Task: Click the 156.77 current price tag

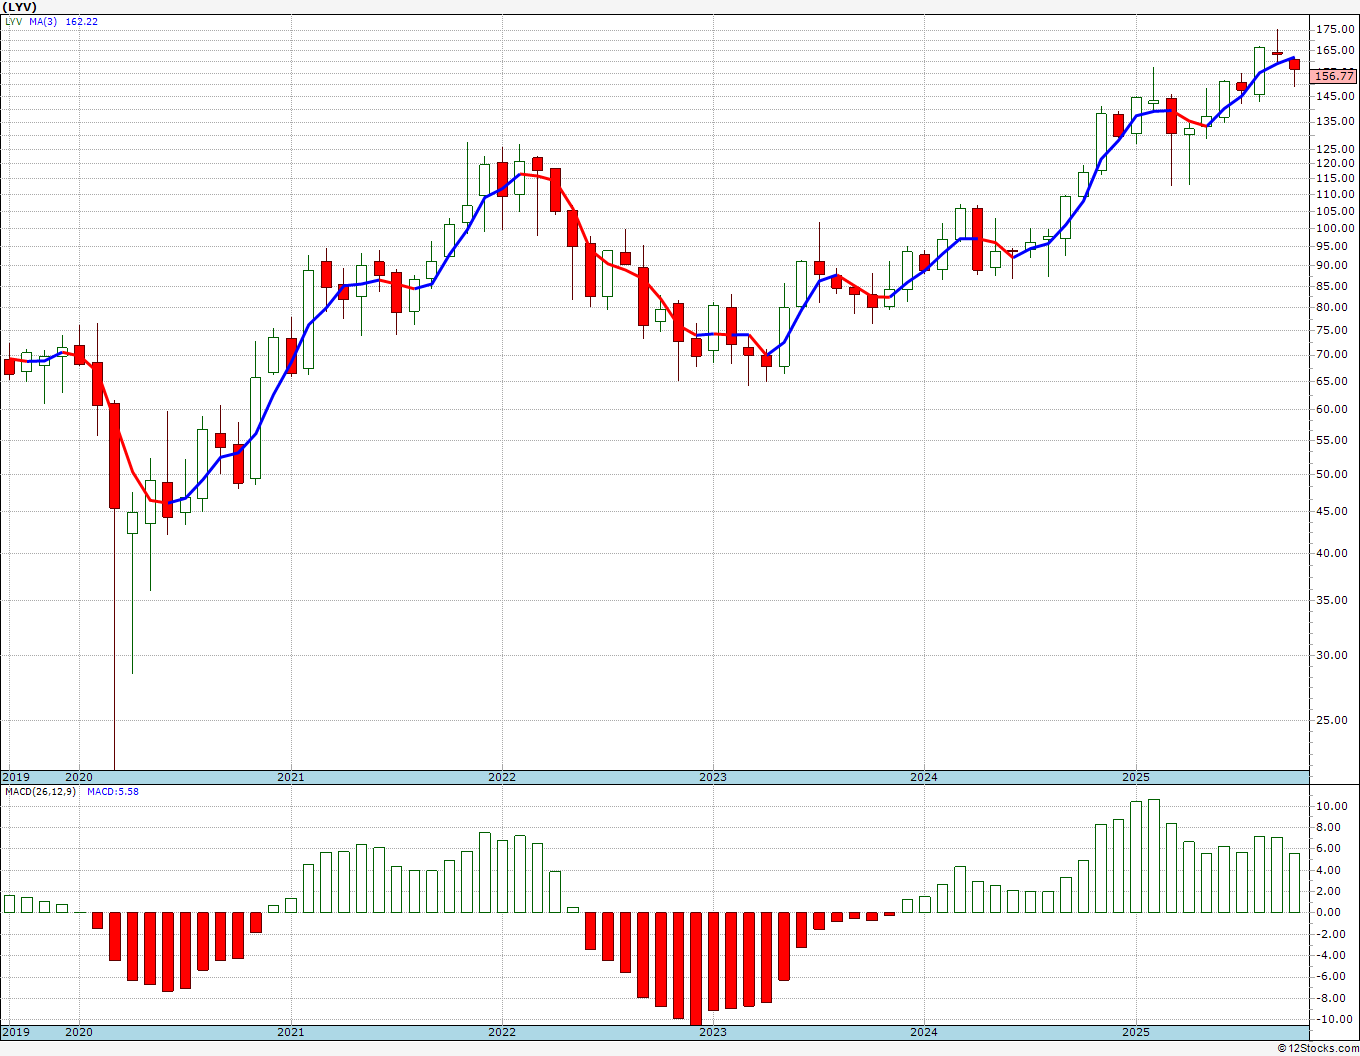Action: click(x=1334, y=76)
